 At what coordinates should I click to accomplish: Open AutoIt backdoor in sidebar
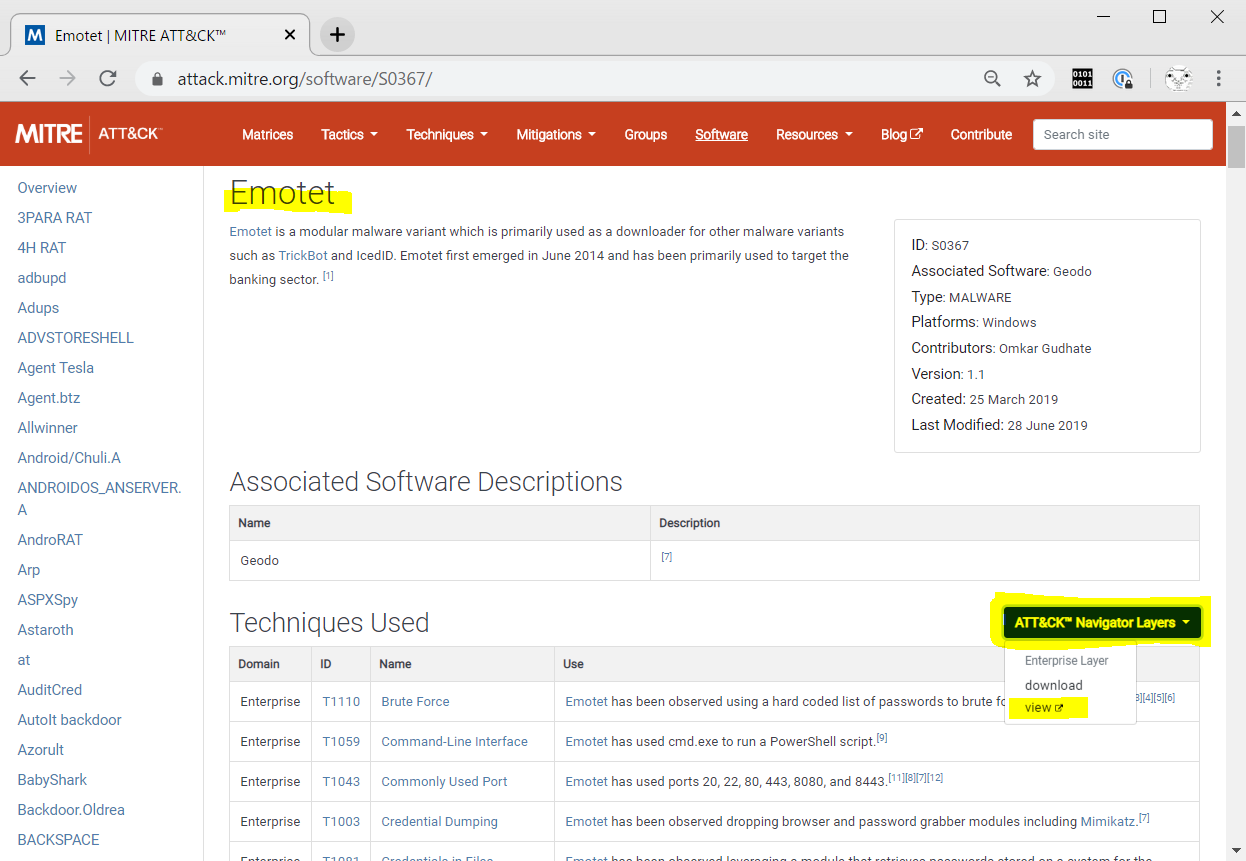coord(70,720)
